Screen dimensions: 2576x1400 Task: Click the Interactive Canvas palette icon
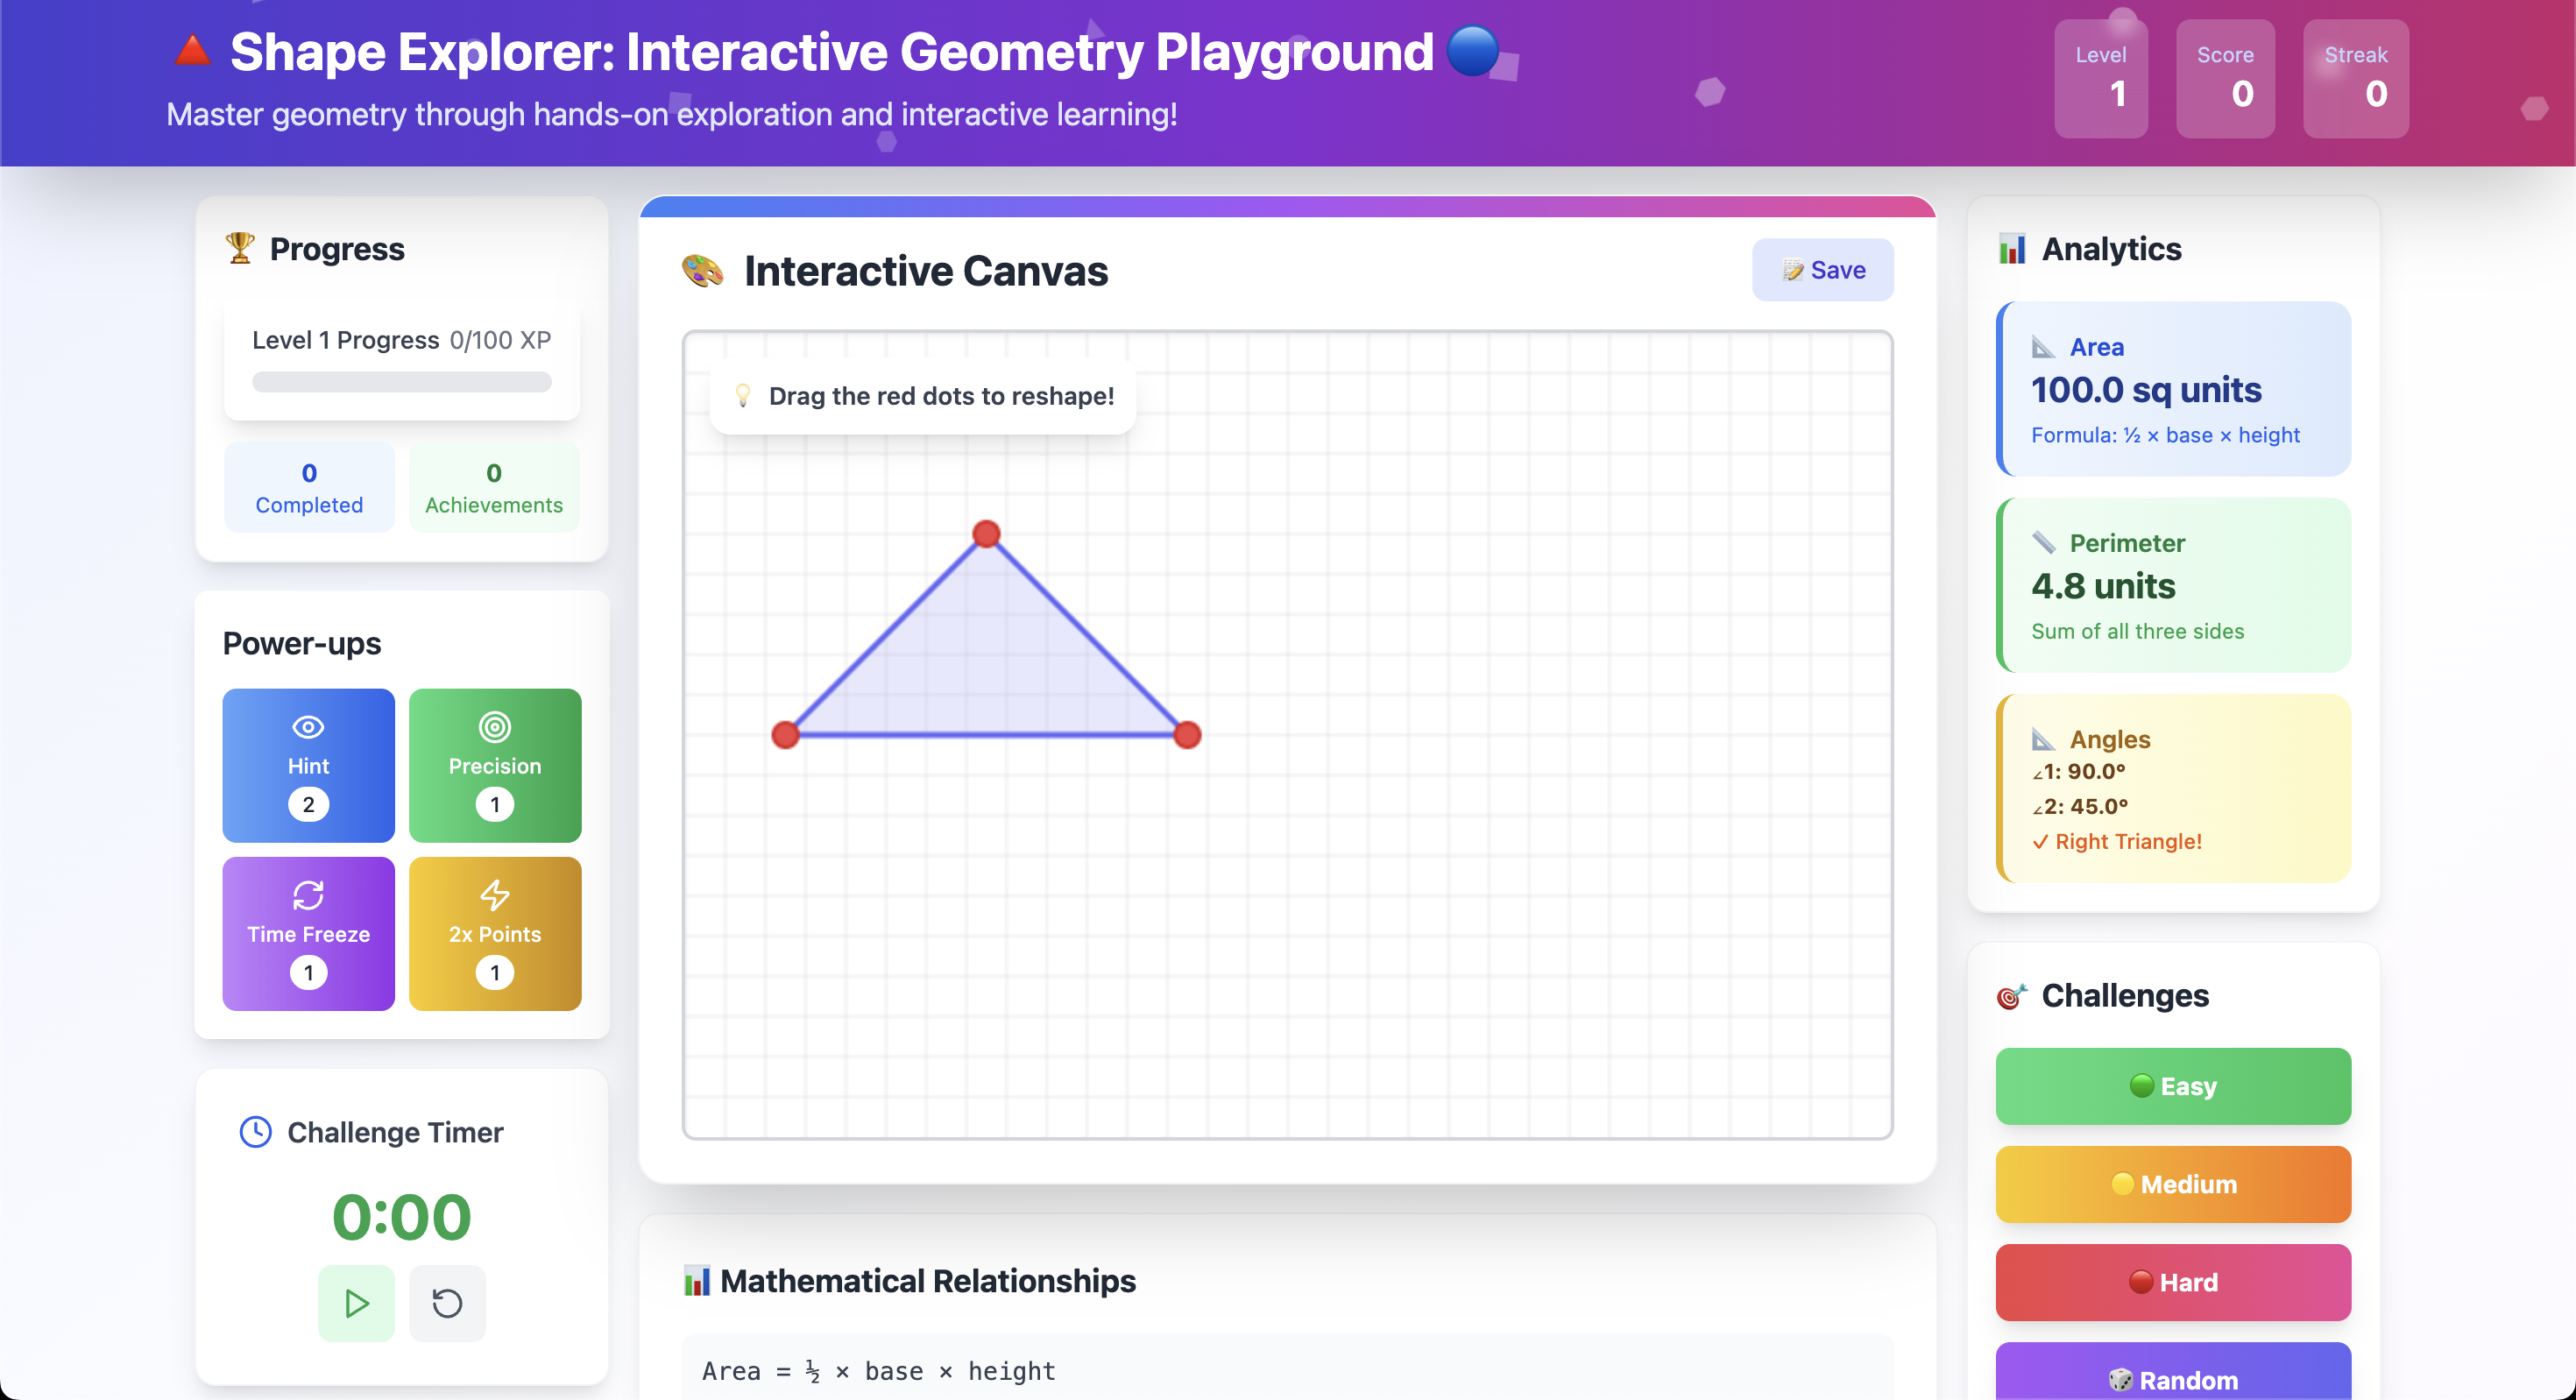(x=702, y=271)
